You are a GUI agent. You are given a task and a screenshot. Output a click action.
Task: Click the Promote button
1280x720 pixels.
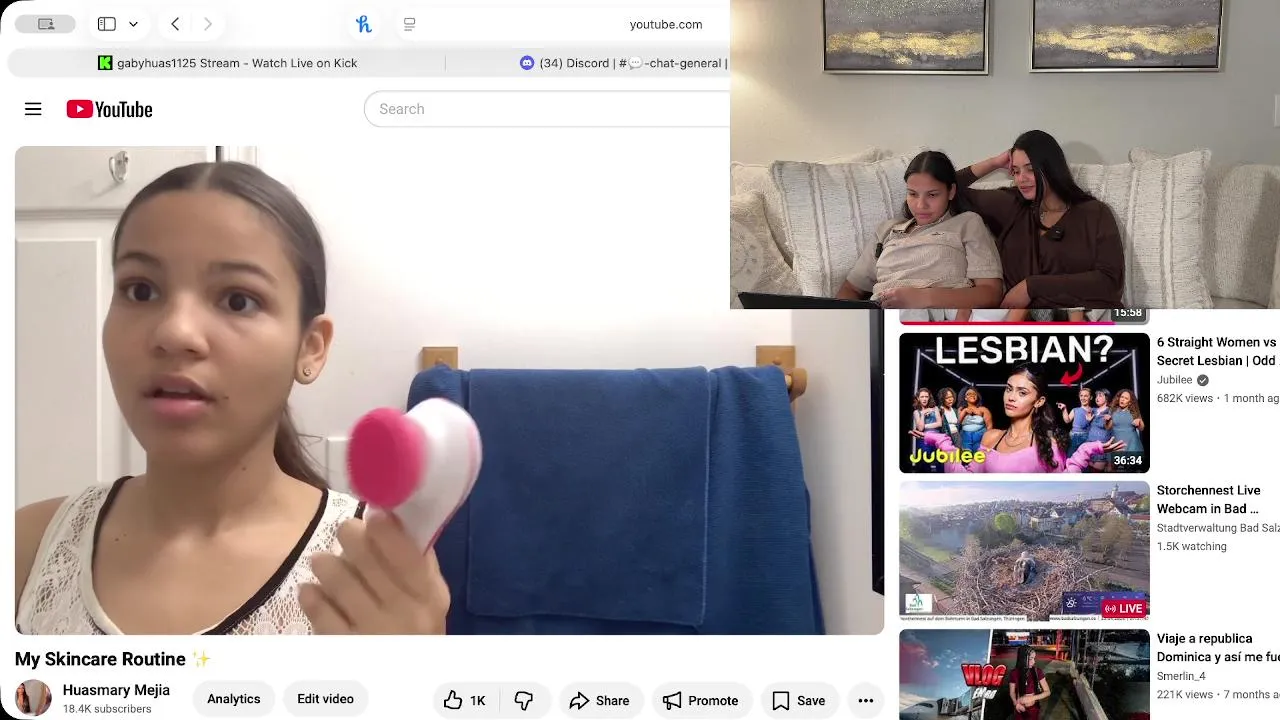(x=700, y=700)
